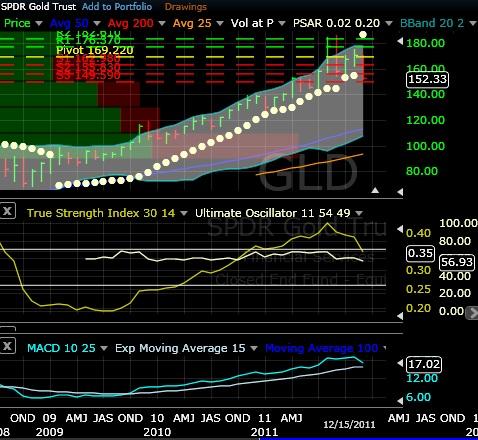The width and height of the screenshot is (478, 440).
Task: Click the True Strength Index 30 14 label
Action: (x=101, y=213)
